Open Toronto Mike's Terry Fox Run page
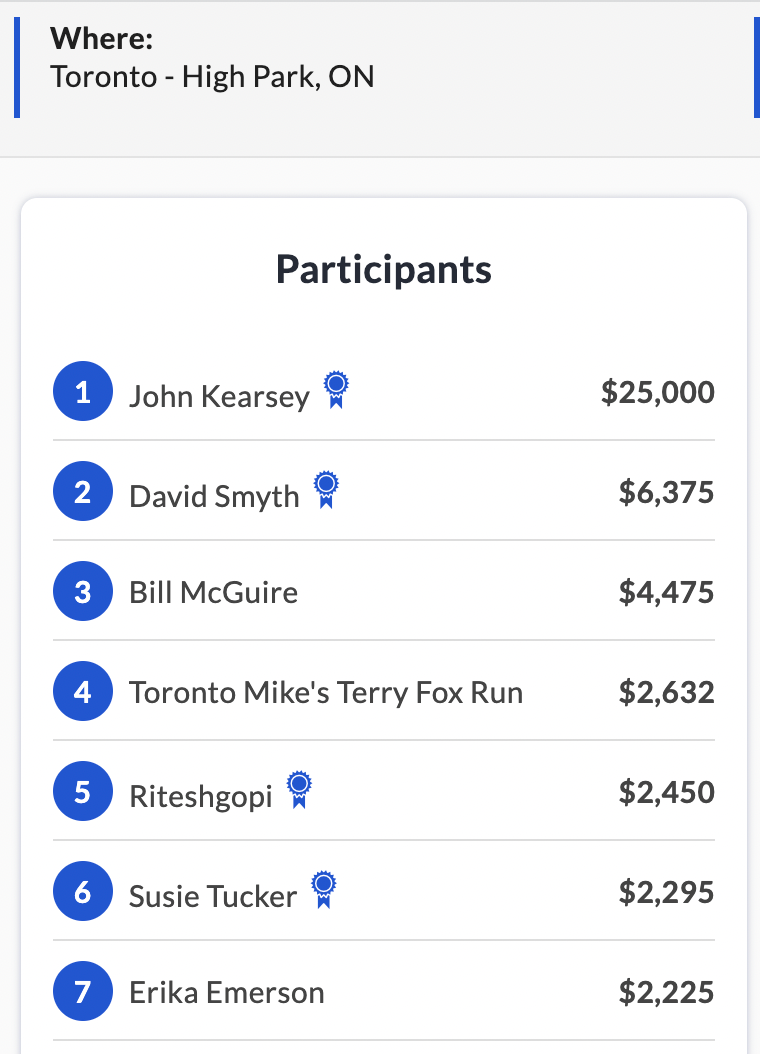The image size is (760, 1054). tap(326, 692)
